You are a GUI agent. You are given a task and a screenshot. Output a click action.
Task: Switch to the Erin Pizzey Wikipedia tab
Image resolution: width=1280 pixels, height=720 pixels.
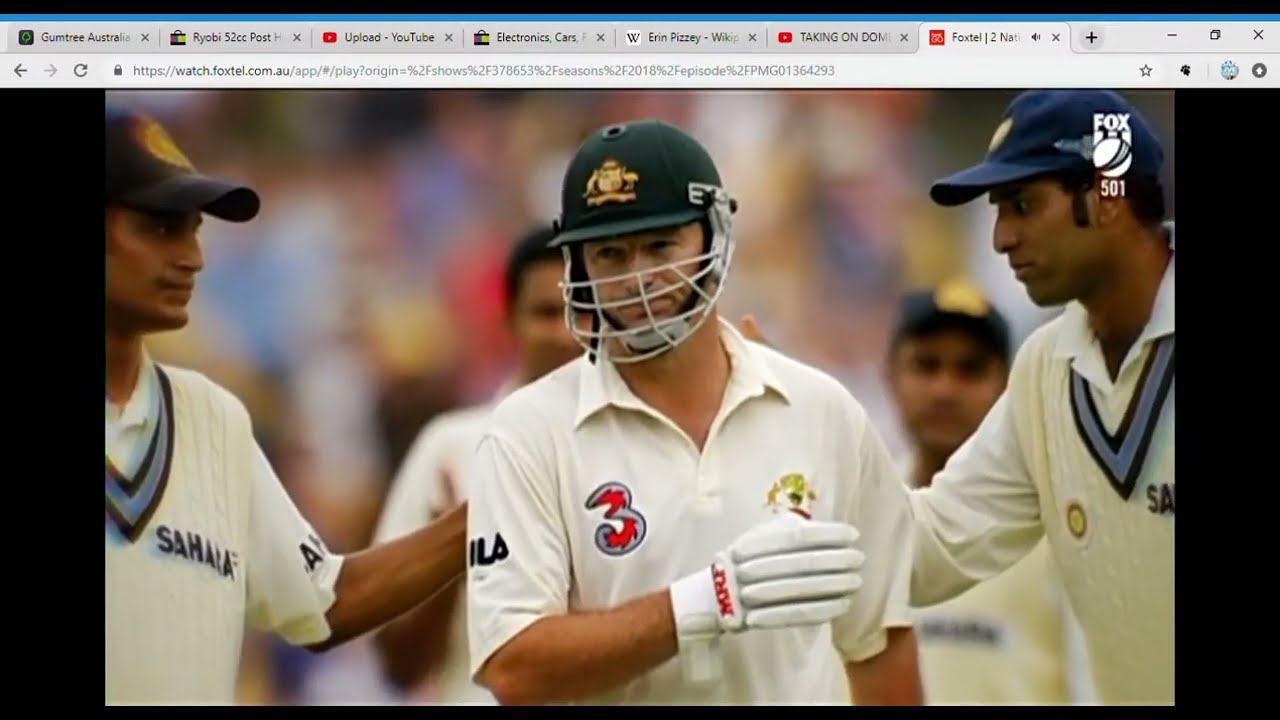coord(693,37)
